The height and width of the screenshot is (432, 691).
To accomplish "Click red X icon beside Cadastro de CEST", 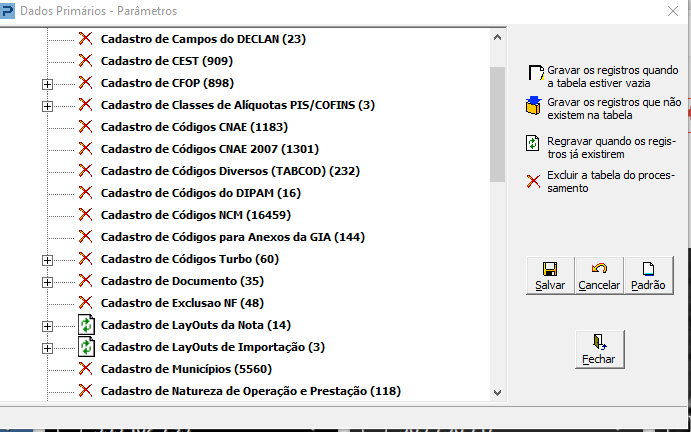I will tap(85, 60).
